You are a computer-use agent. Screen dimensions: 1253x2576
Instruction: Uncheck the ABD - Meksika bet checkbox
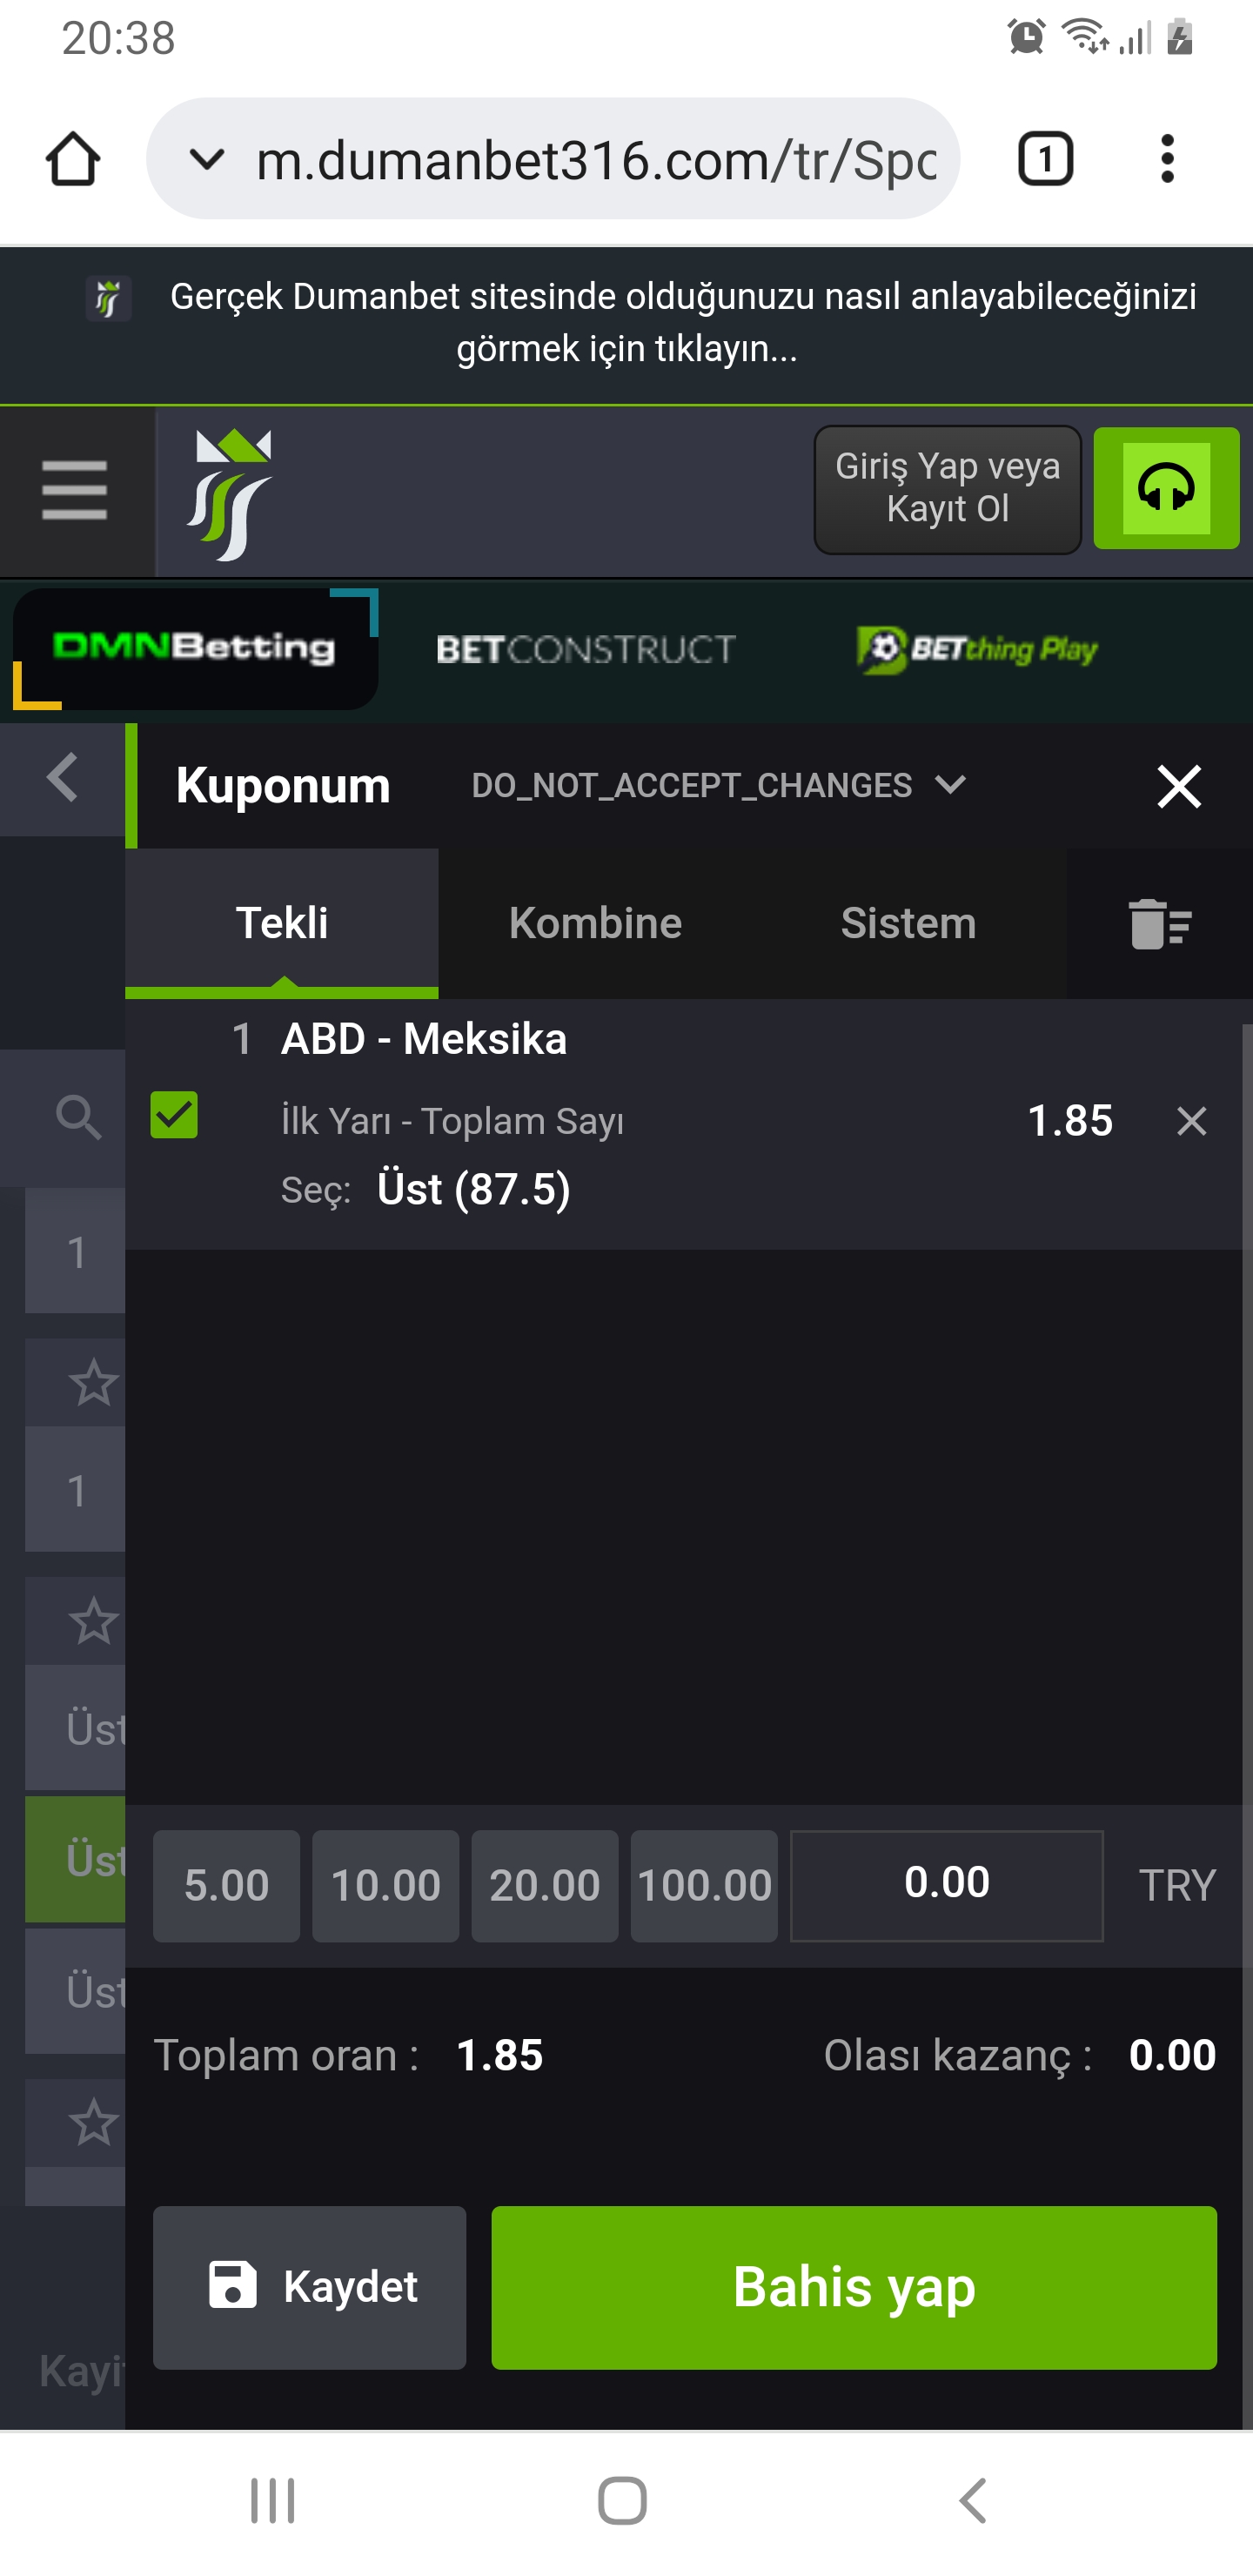[174, 1115]
